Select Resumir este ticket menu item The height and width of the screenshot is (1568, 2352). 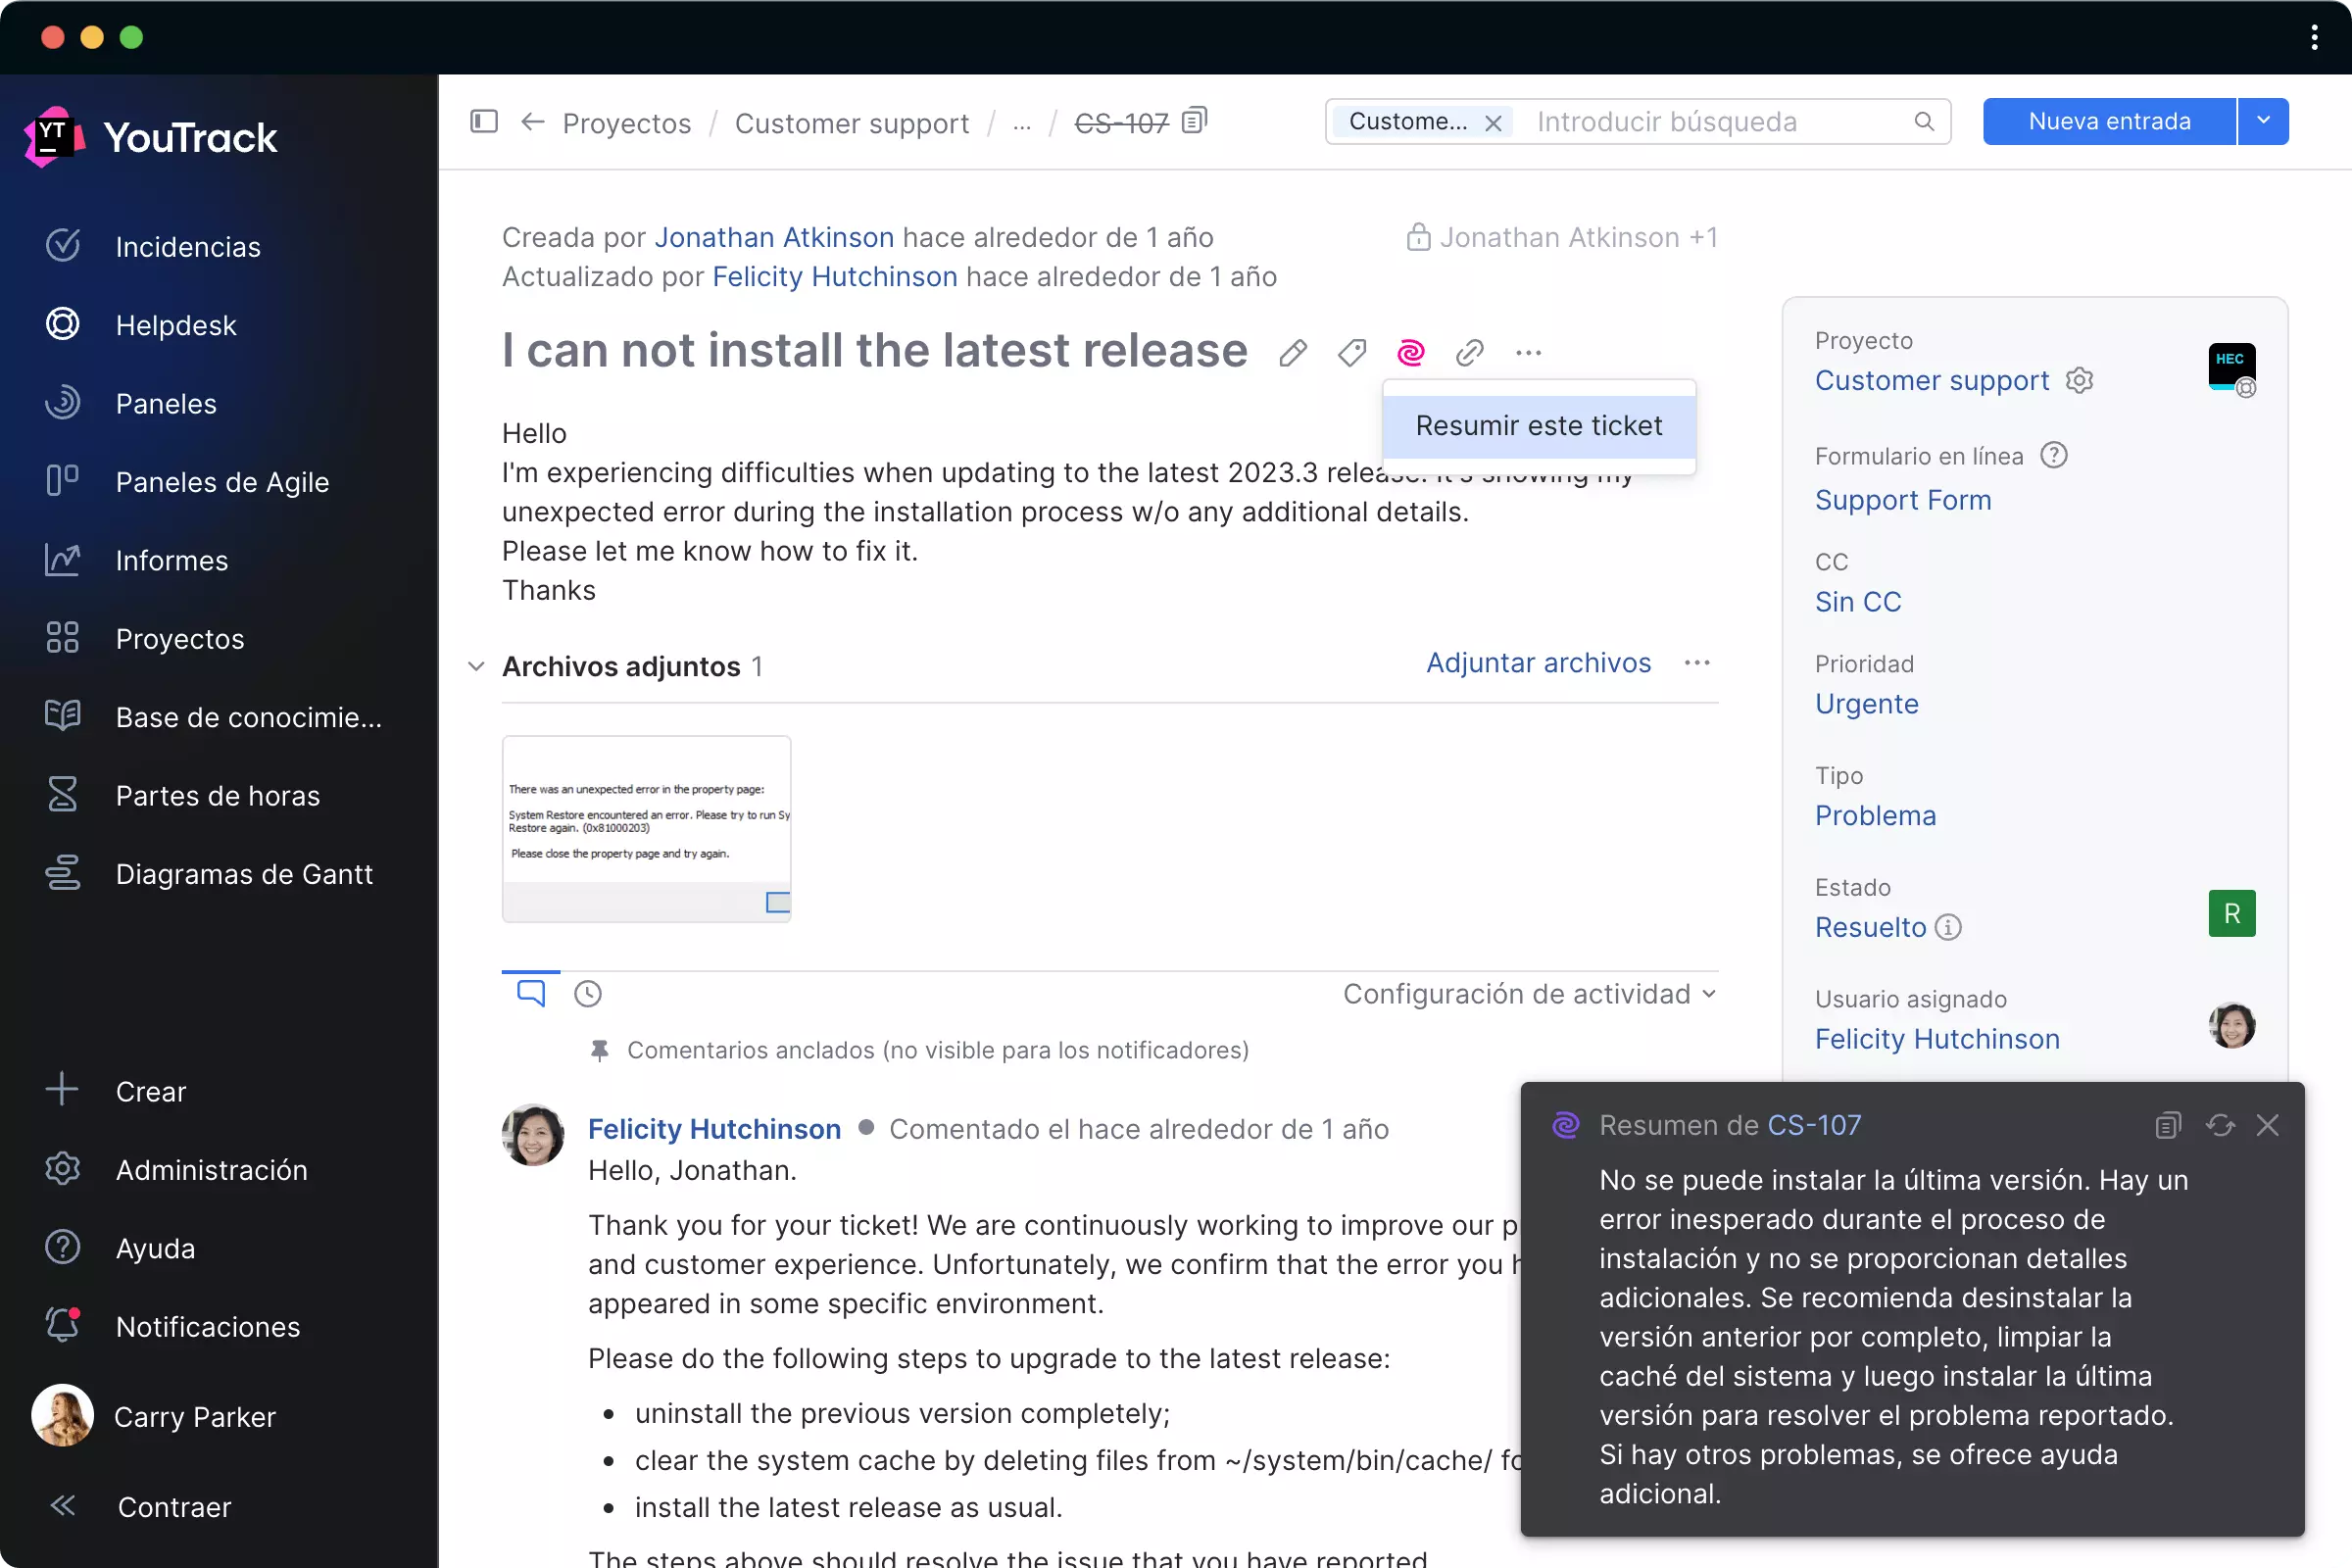(x=1538, y=426)
